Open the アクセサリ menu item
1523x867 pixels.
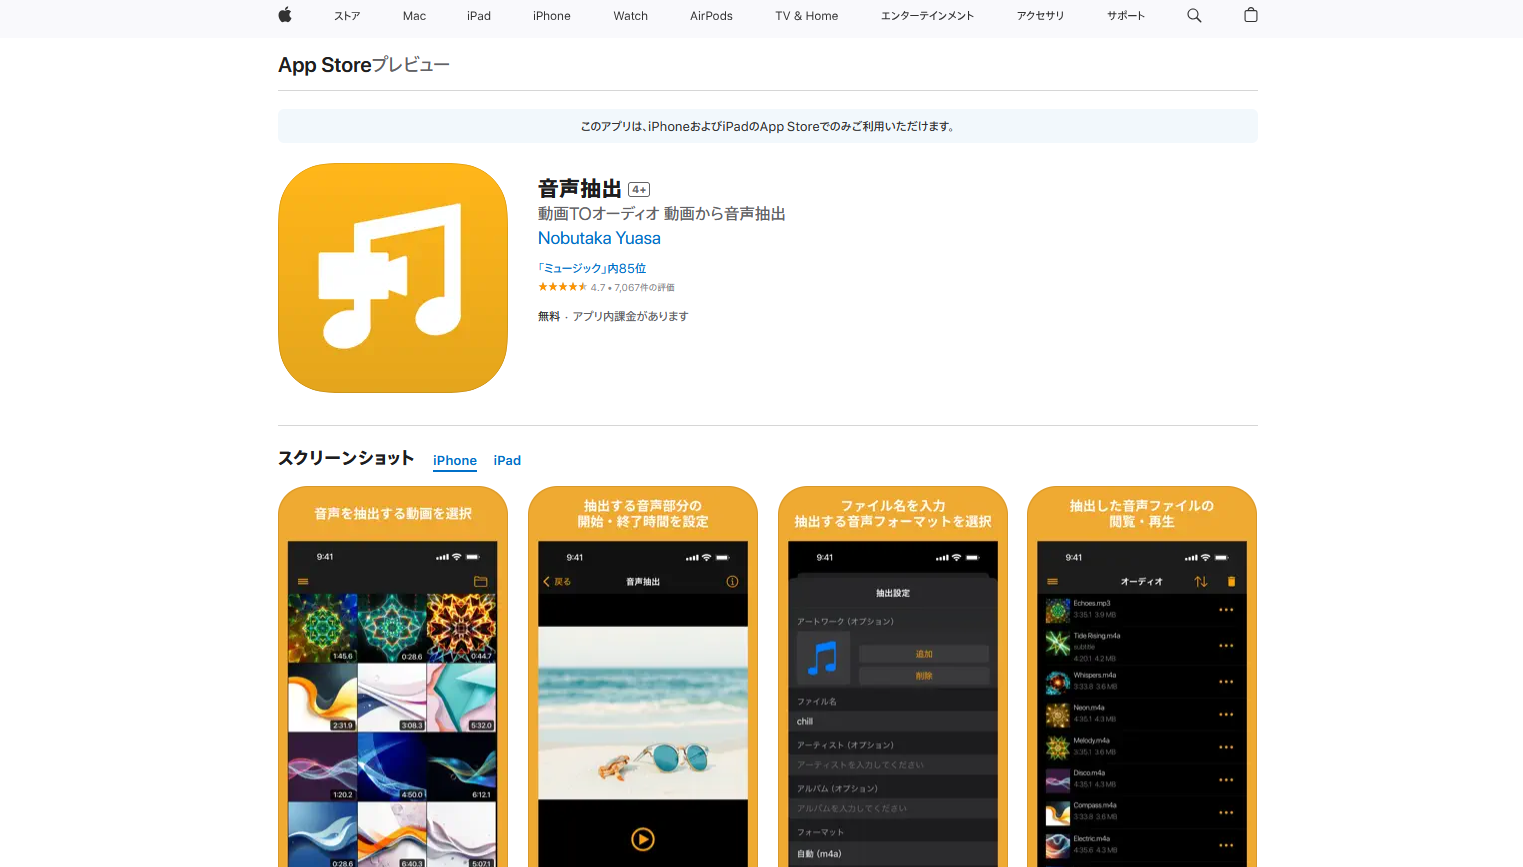(1040, 16)
